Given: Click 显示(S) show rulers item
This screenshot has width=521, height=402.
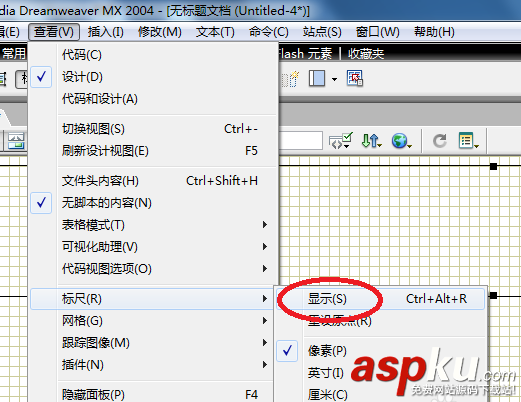Looking at the screenshot, I should [380, 299].
